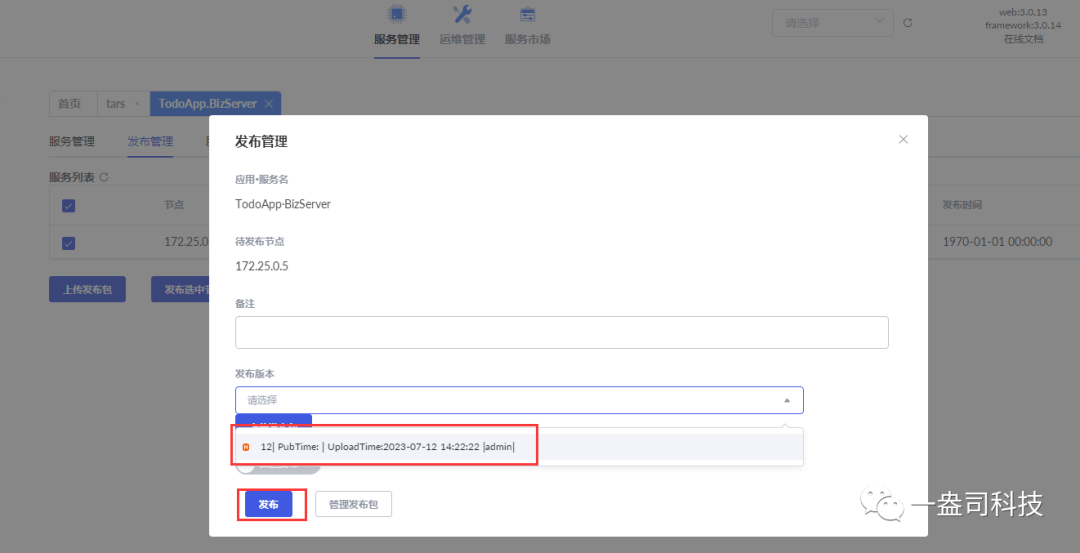
Task: Collapse the 发布版本 dropdown arrow
Action: [x=787, y=400]
